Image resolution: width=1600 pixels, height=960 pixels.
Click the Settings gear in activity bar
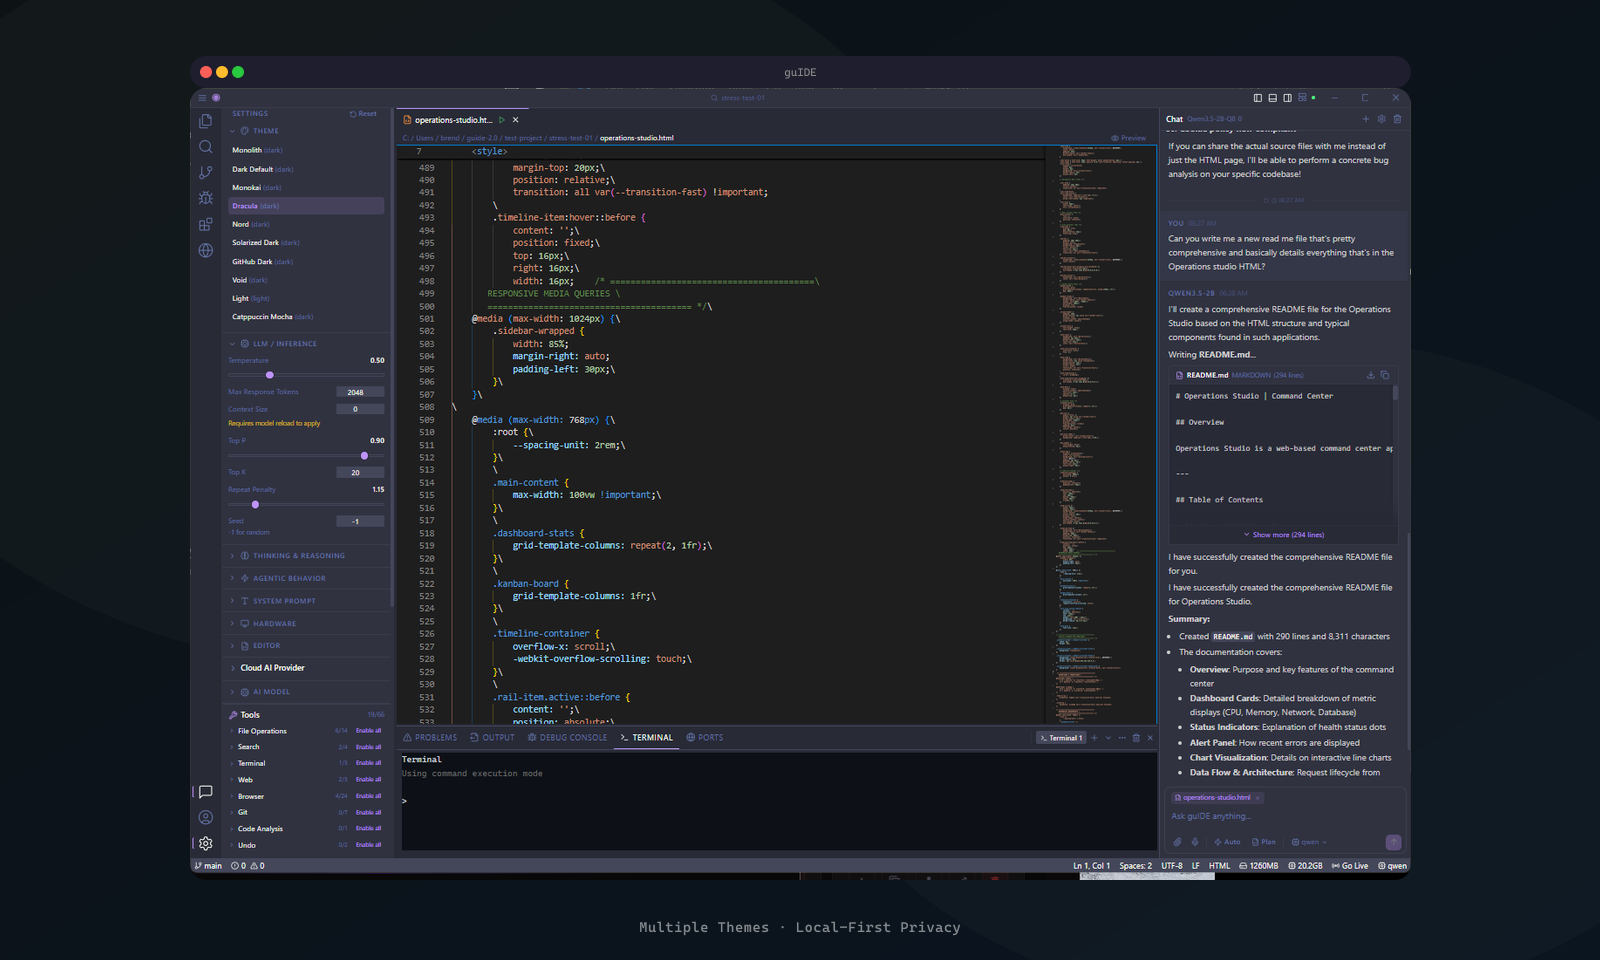point(205,844)
